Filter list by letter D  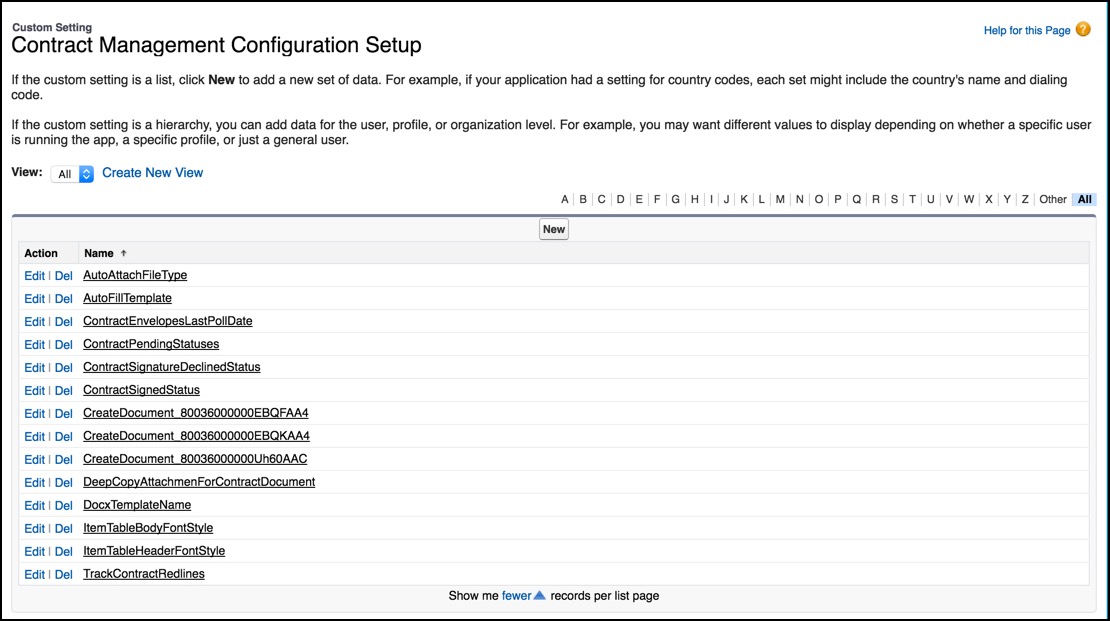(620, 199)
